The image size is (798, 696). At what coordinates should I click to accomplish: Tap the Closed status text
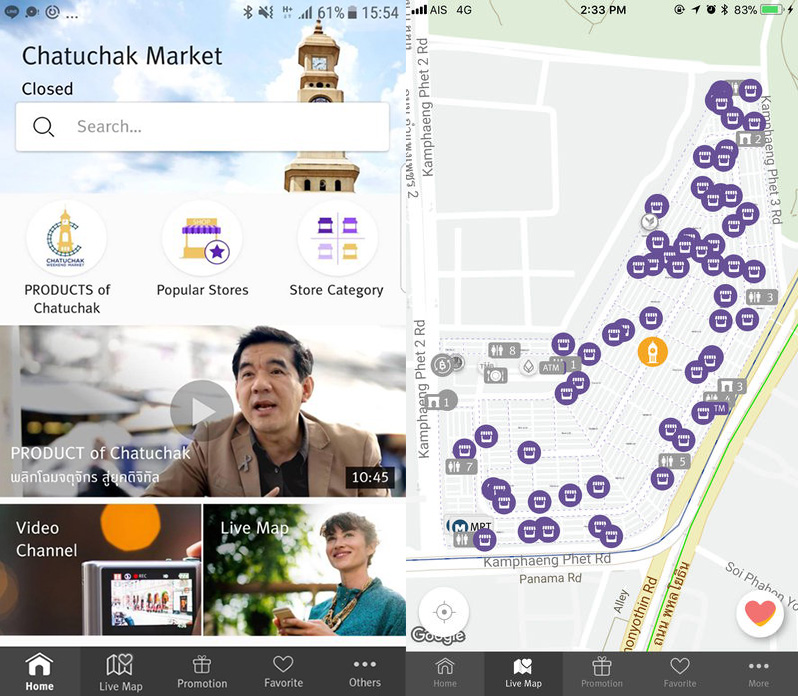(x=47, y=89)
